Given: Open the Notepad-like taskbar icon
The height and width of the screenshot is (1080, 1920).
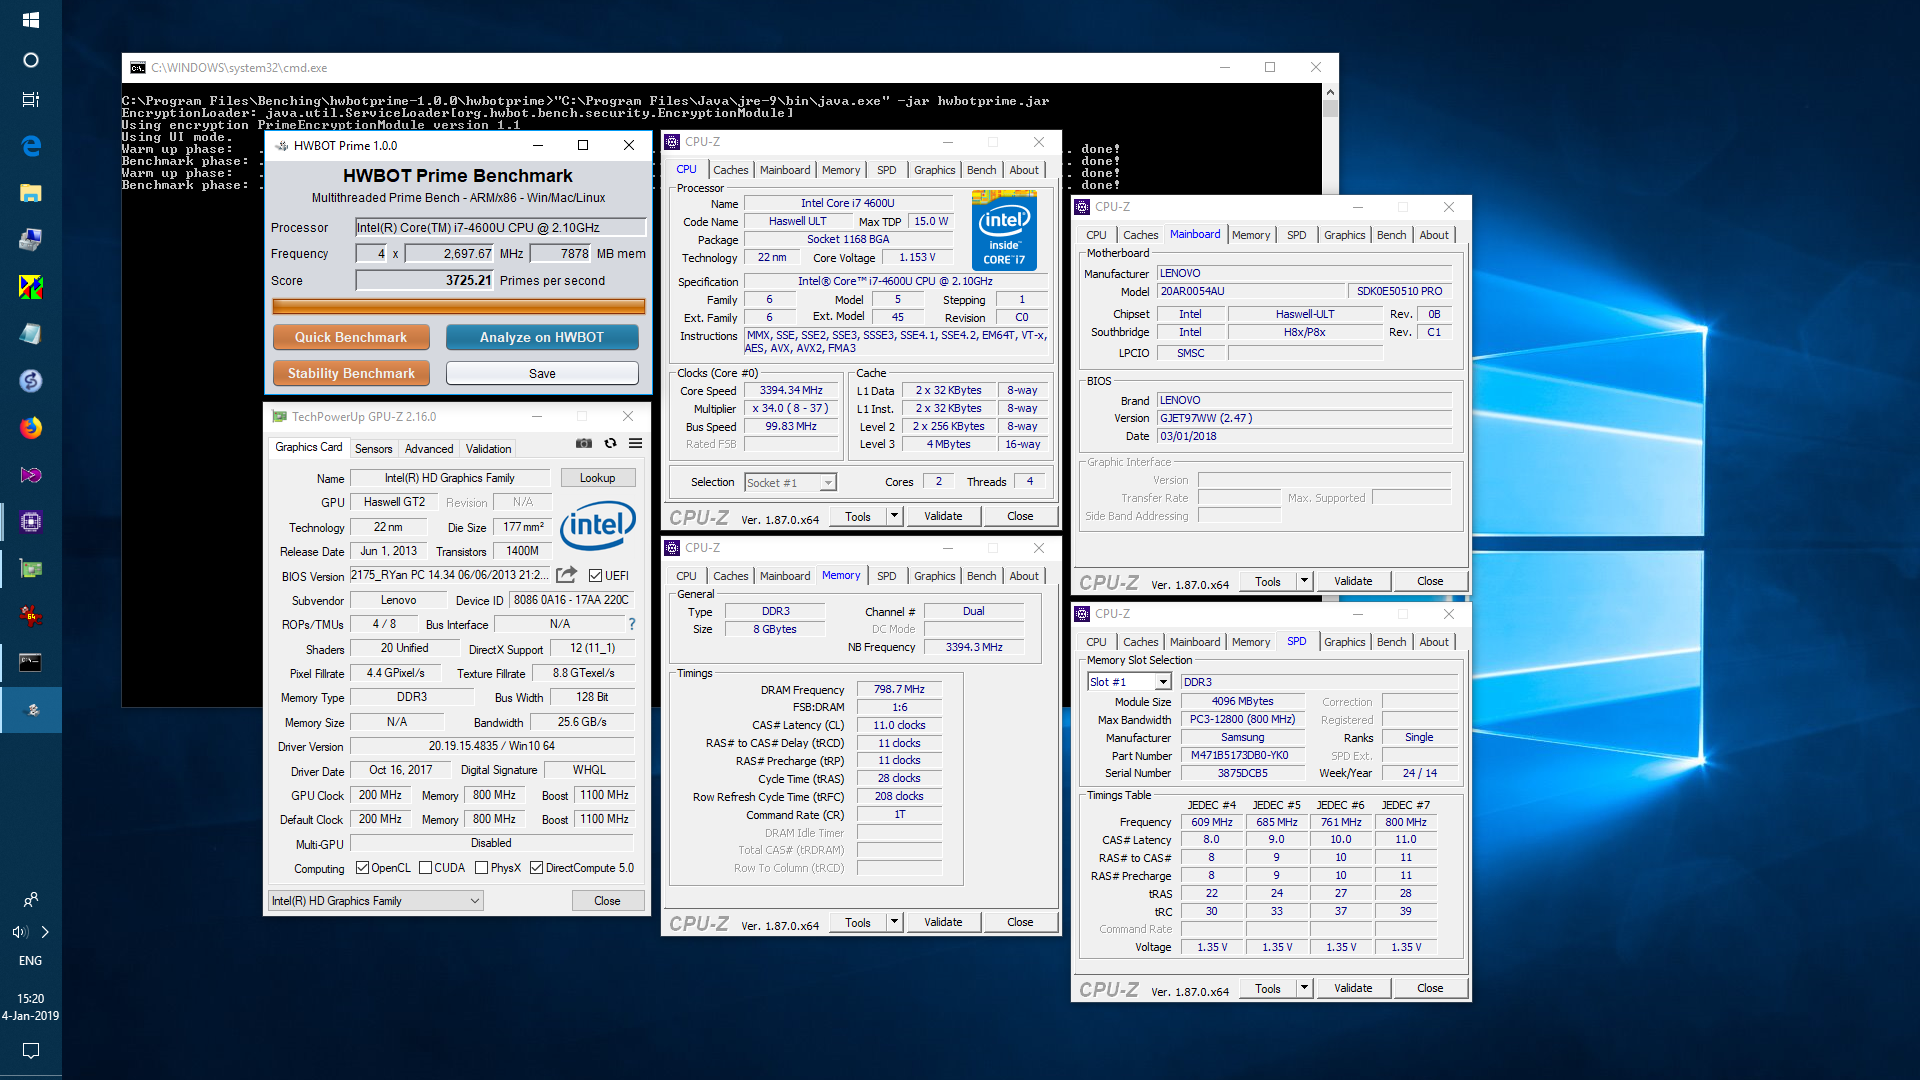Looking at the screenshot, I should pyautogui.click(x=30, y=334).
